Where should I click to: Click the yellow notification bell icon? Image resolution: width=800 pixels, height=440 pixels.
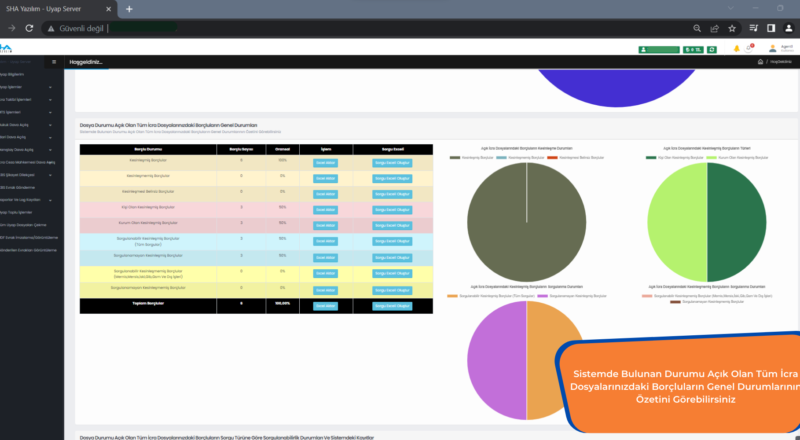(x=737, y=48)
